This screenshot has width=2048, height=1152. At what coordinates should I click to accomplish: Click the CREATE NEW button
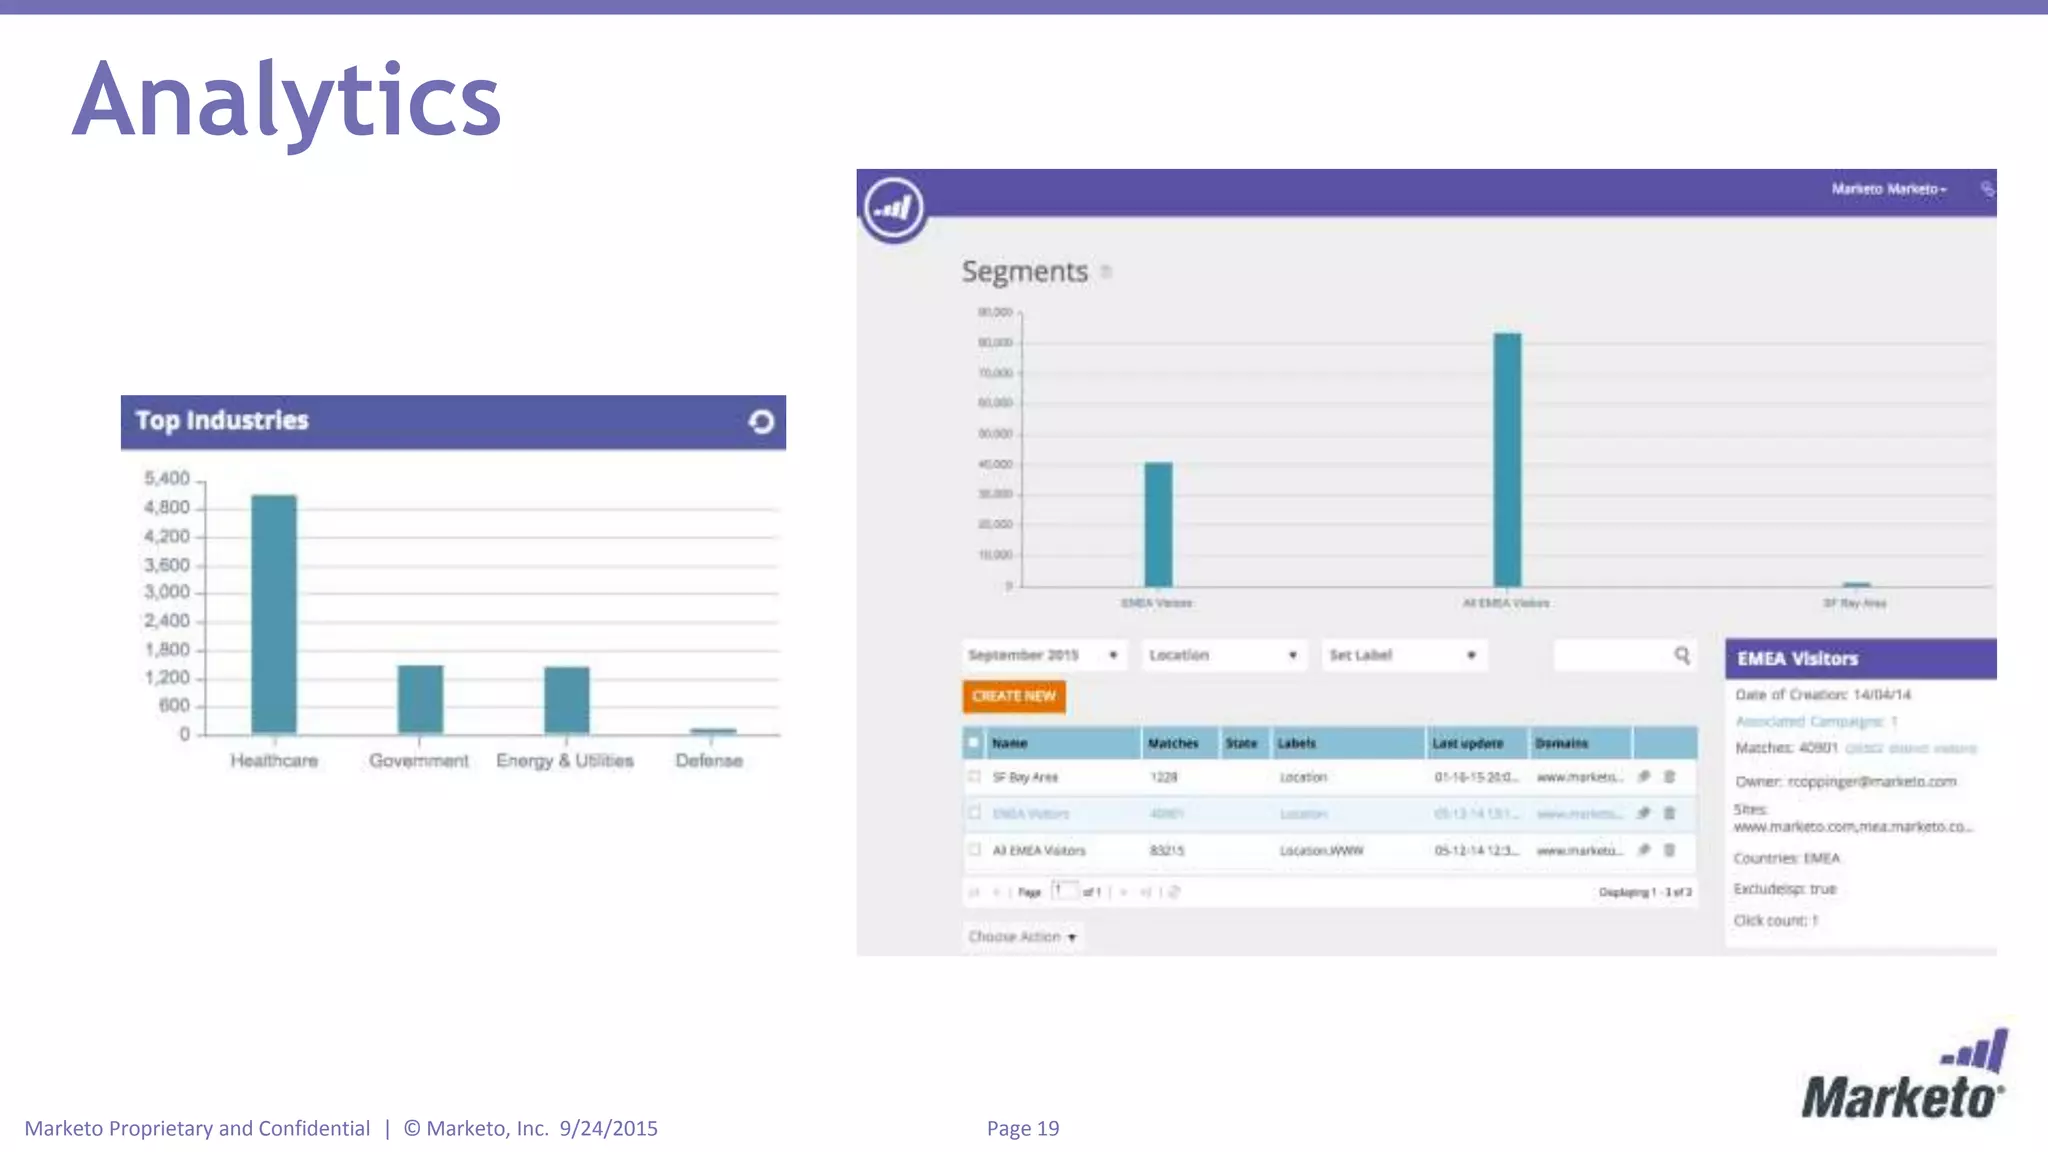tap(1014, 696)
